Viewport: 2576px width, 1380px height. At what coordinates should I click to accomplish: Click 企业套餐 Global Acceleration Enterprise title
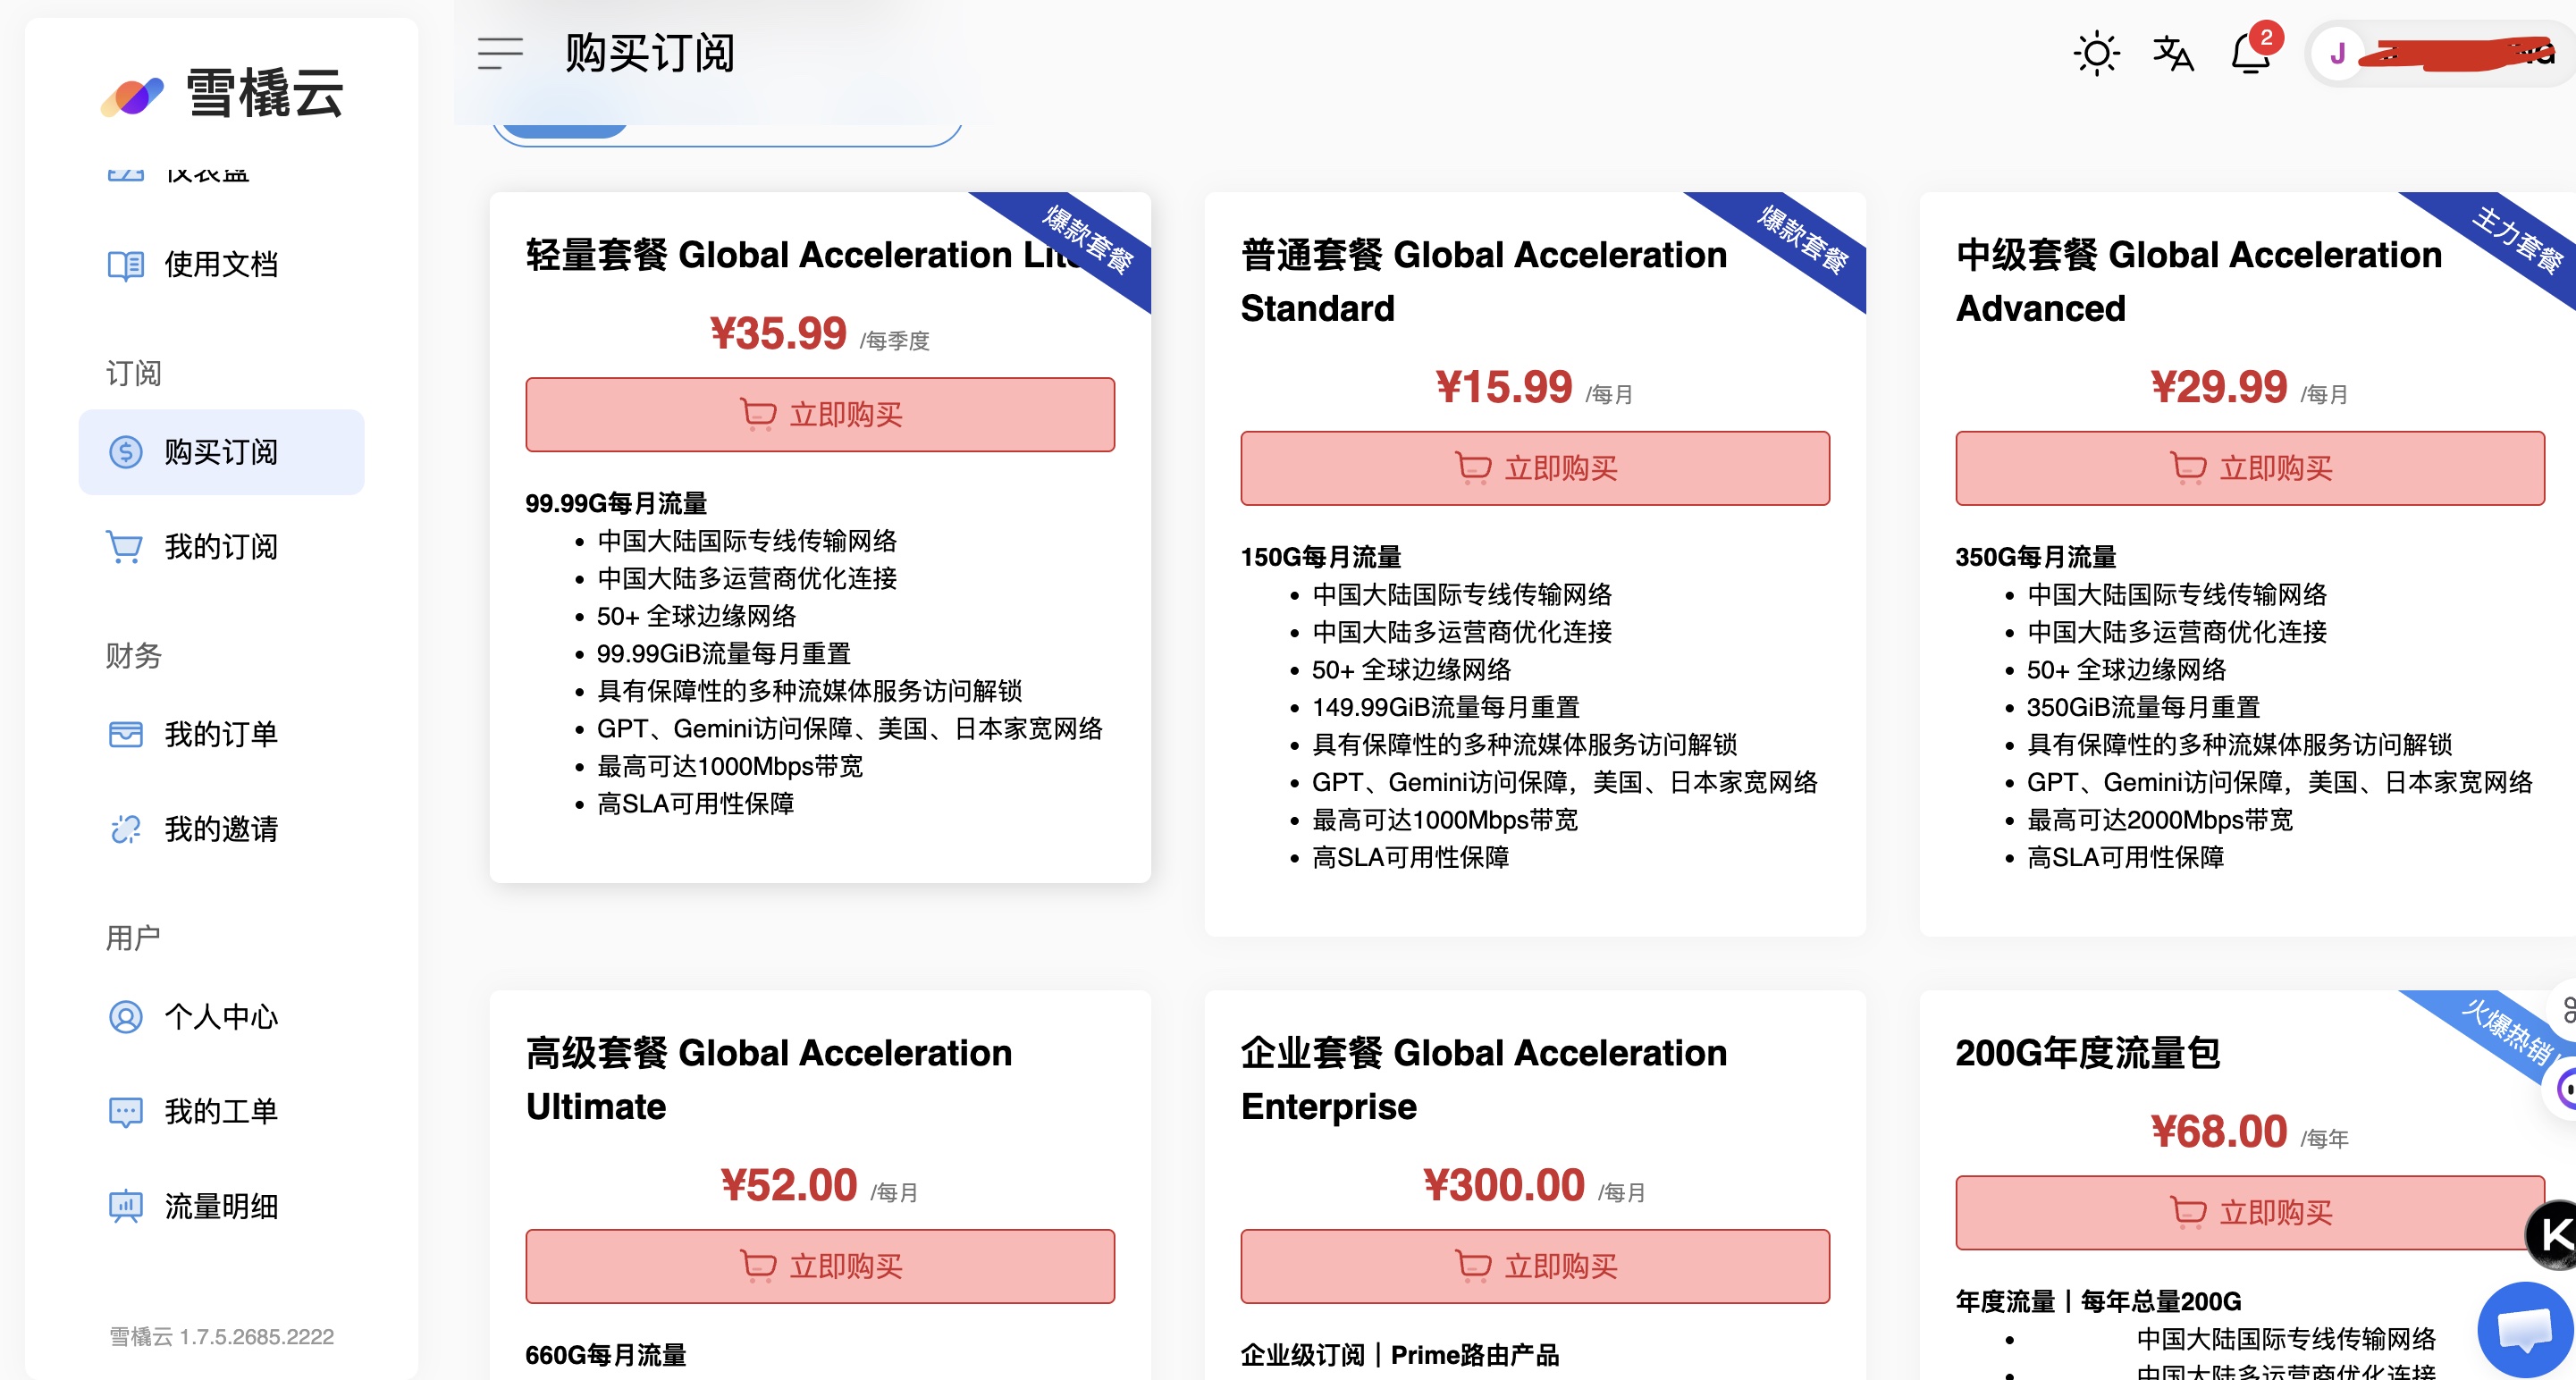pyautogui.click(x=1484, y=1079)
